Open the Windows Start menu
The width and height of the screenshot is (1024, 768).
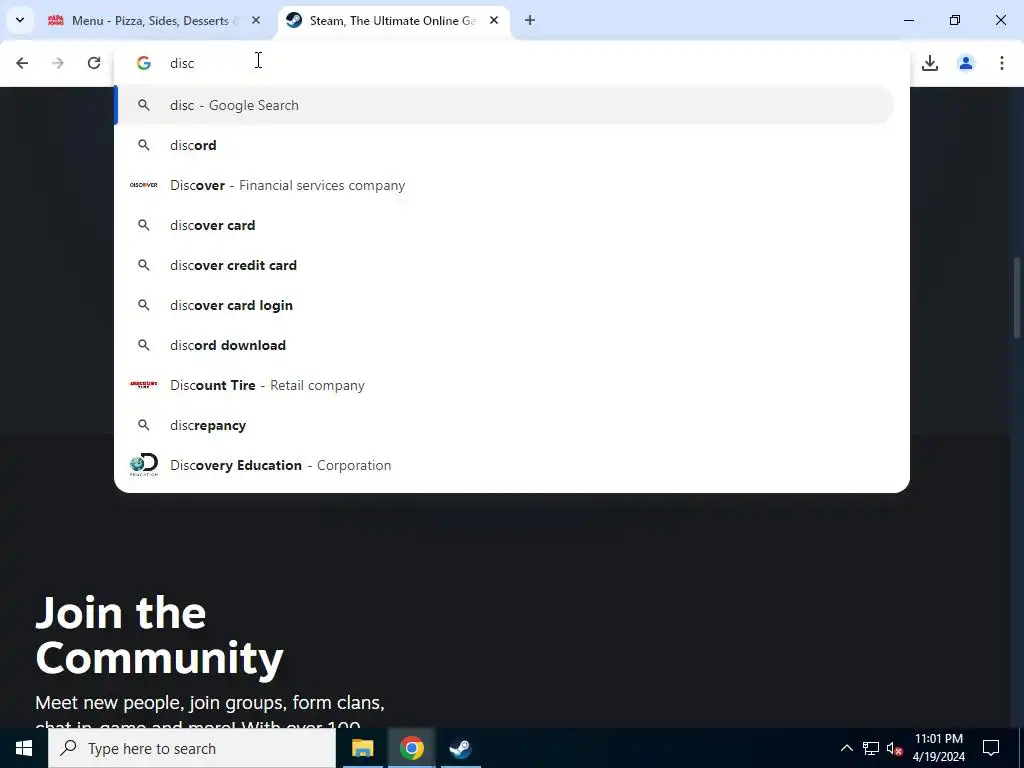[24, 748]
